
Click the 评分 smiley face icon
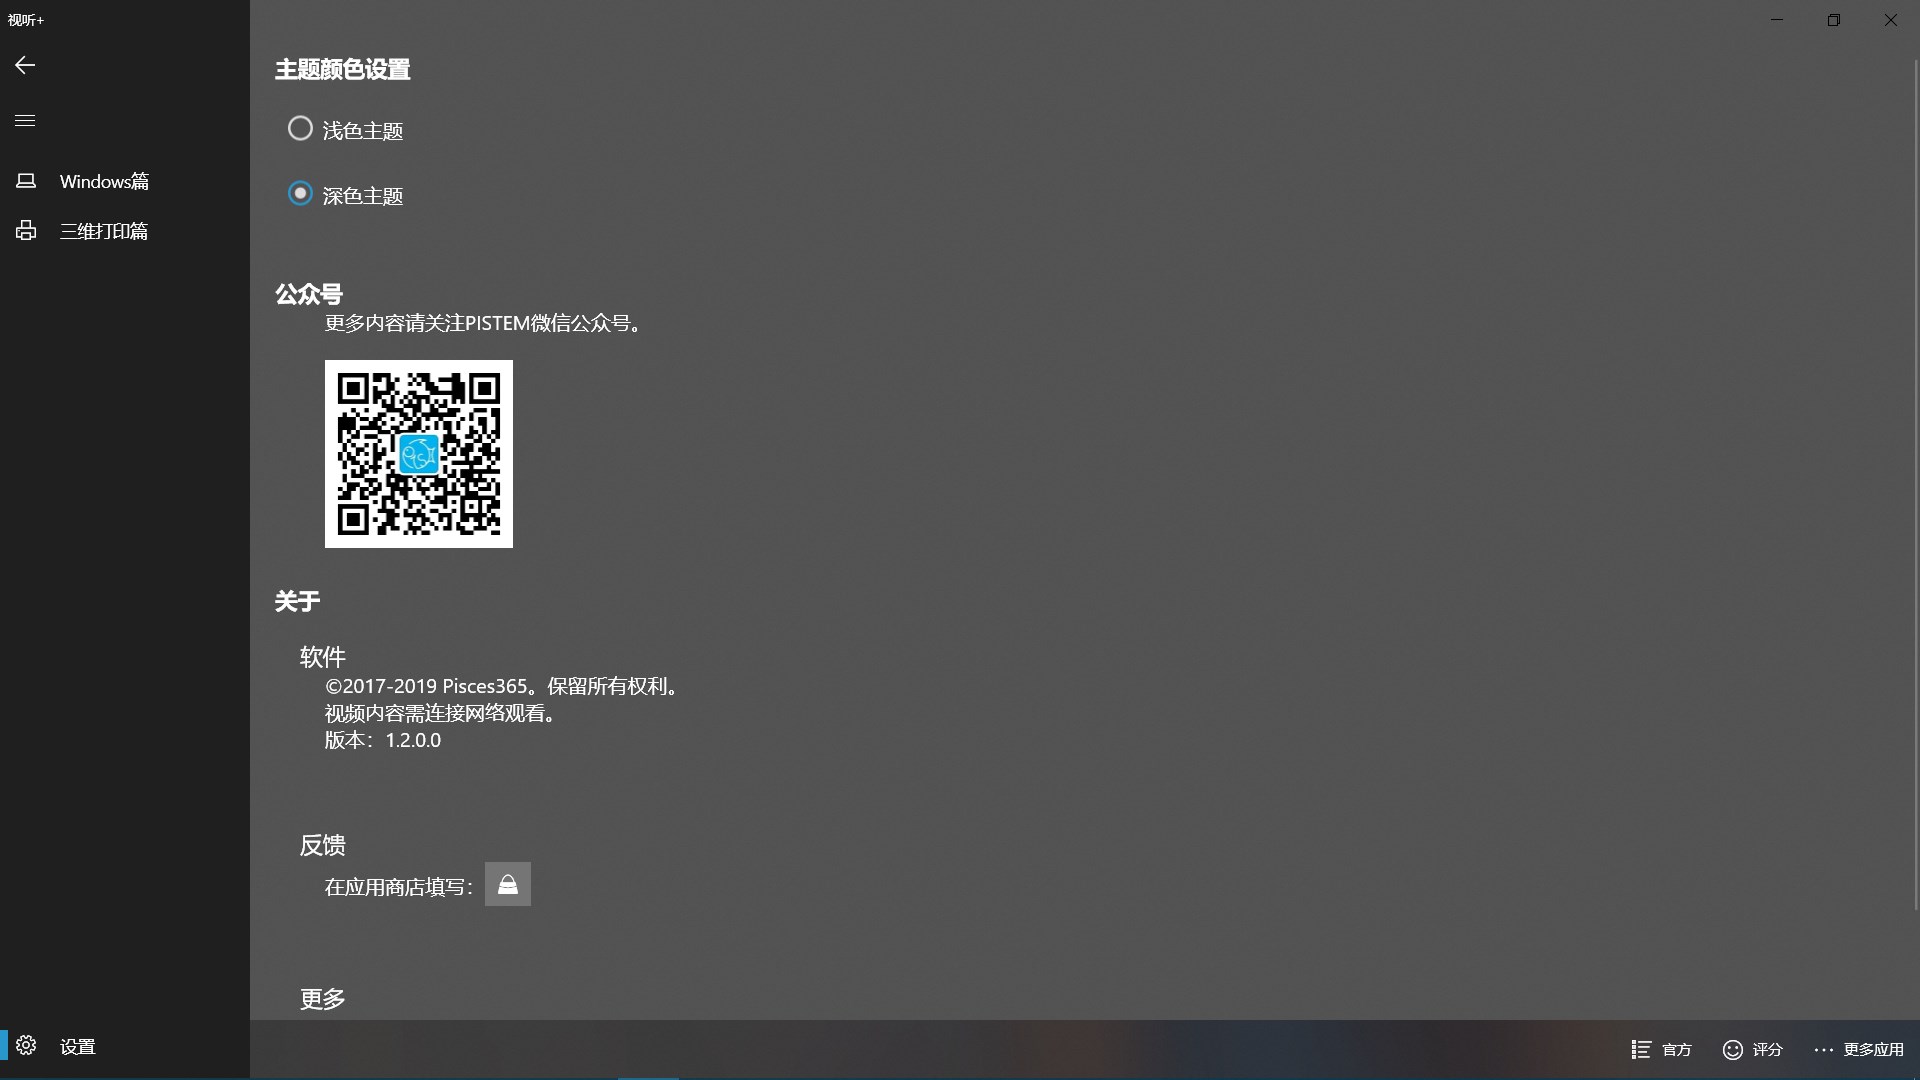click(x=1733, y=1049)
